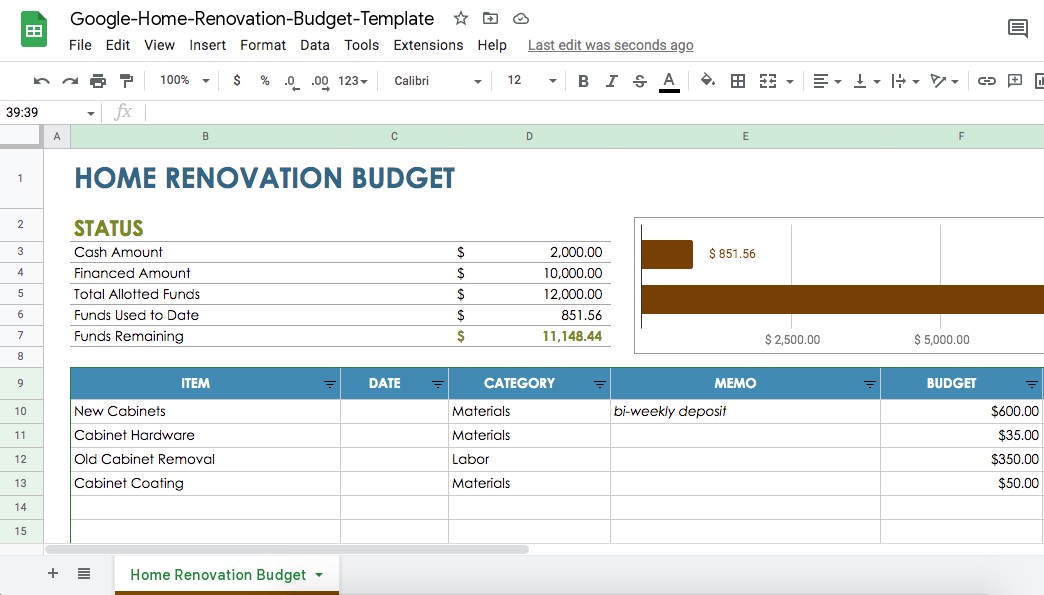
Task: Open text wrapping dropdown
Action: 906,81
